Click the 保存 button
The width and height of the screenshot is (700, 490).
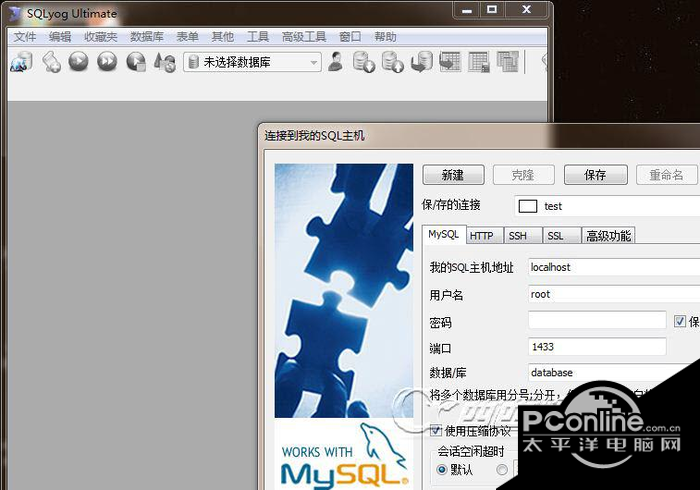pyautogui.click(x=596, y=174)
